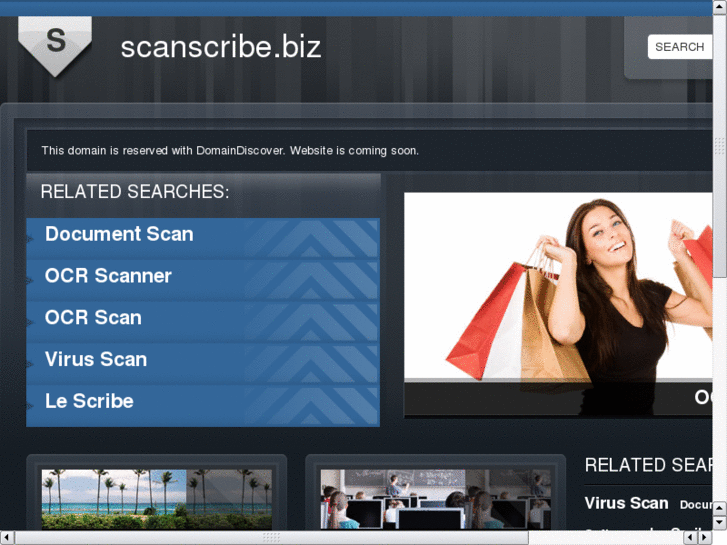This screenshot has width=727, height=545.
Task: Click the vertical scrollbar up arrow
Action: [720, 6]
